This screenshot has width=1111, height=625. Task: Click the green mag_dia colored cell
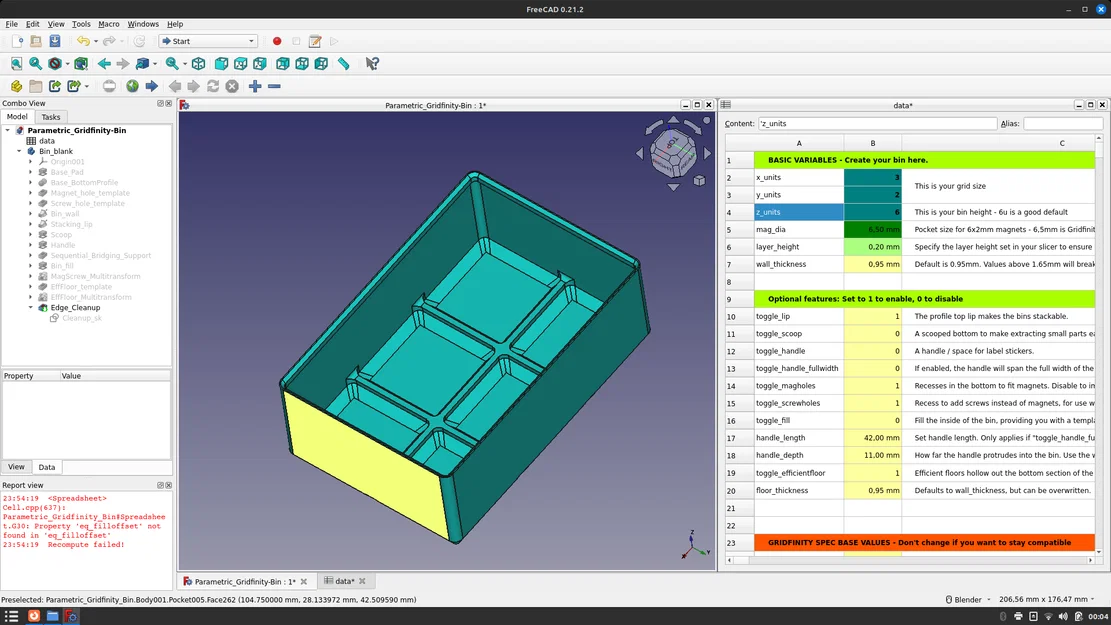(873, 229)
